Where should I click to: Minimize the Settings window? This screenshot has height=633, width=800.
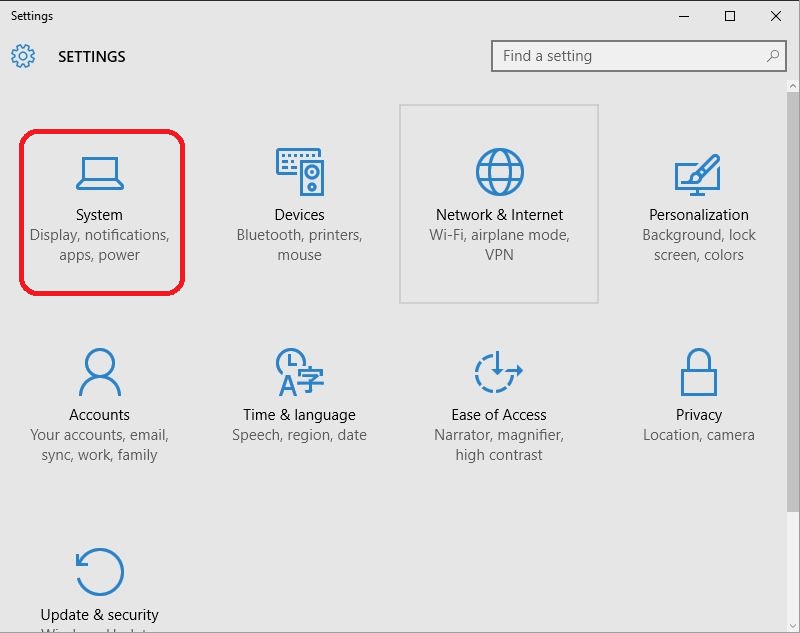[x=684, y=16]
